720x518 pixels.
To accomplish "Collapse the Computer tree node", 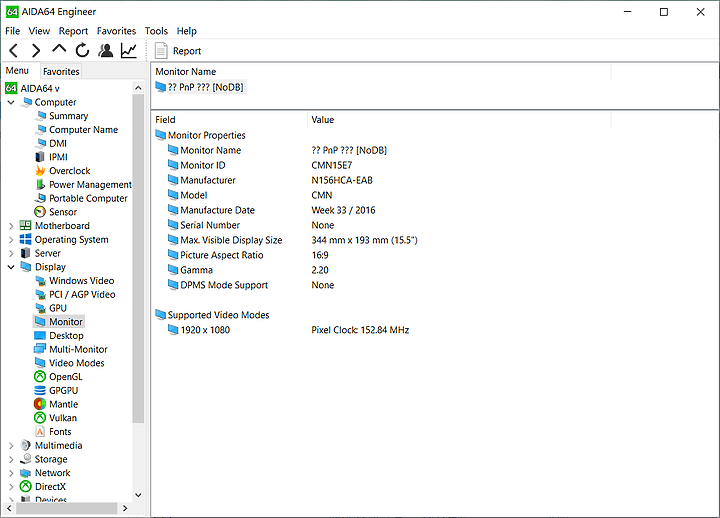I will [x=11, y=102].
